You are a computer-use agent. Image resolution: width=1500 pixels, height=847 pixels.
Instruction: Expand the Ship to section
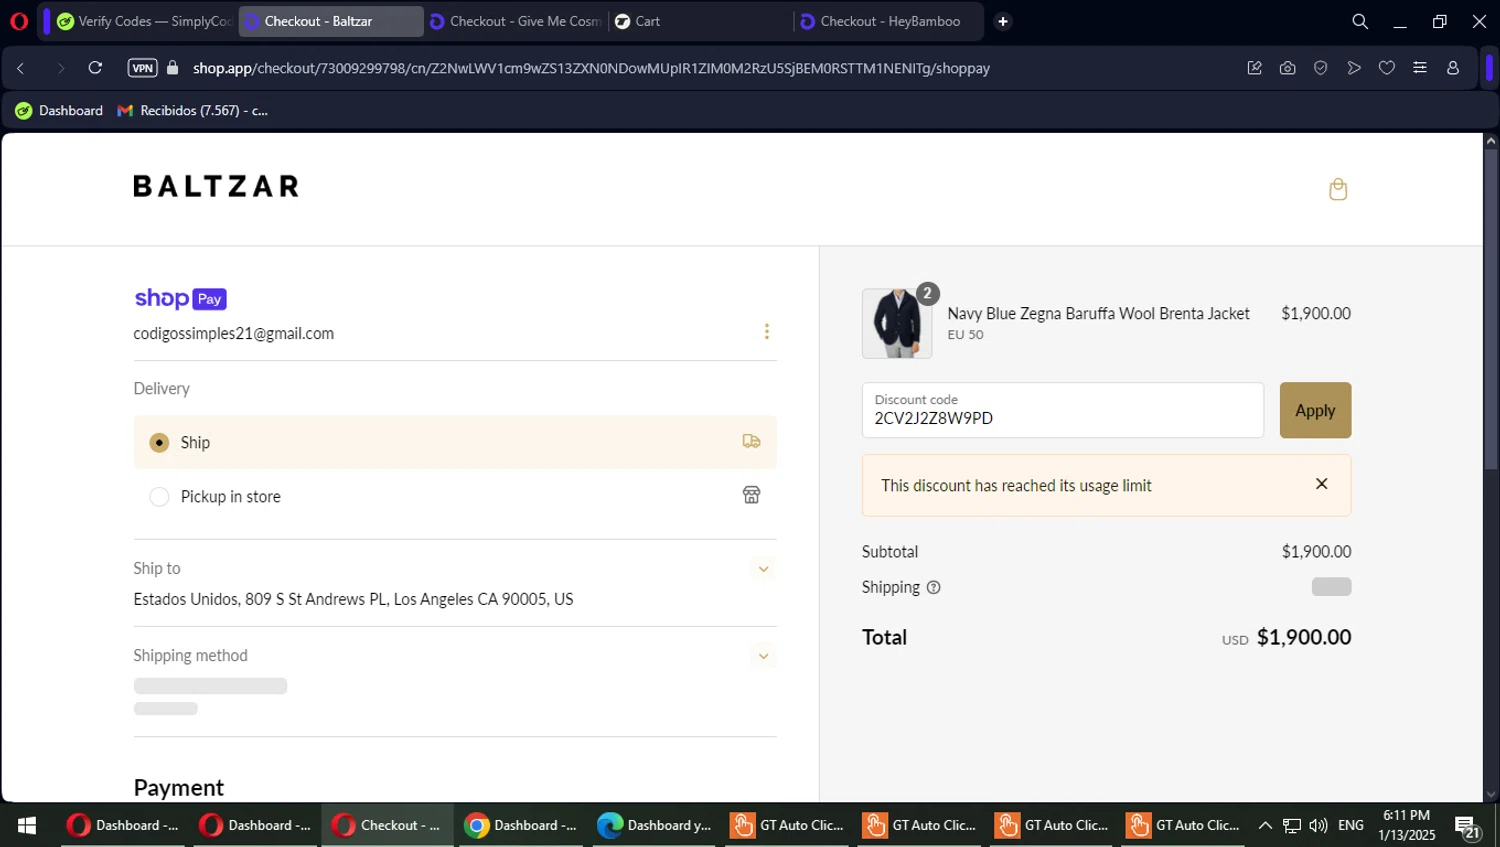tap(763, 569)
